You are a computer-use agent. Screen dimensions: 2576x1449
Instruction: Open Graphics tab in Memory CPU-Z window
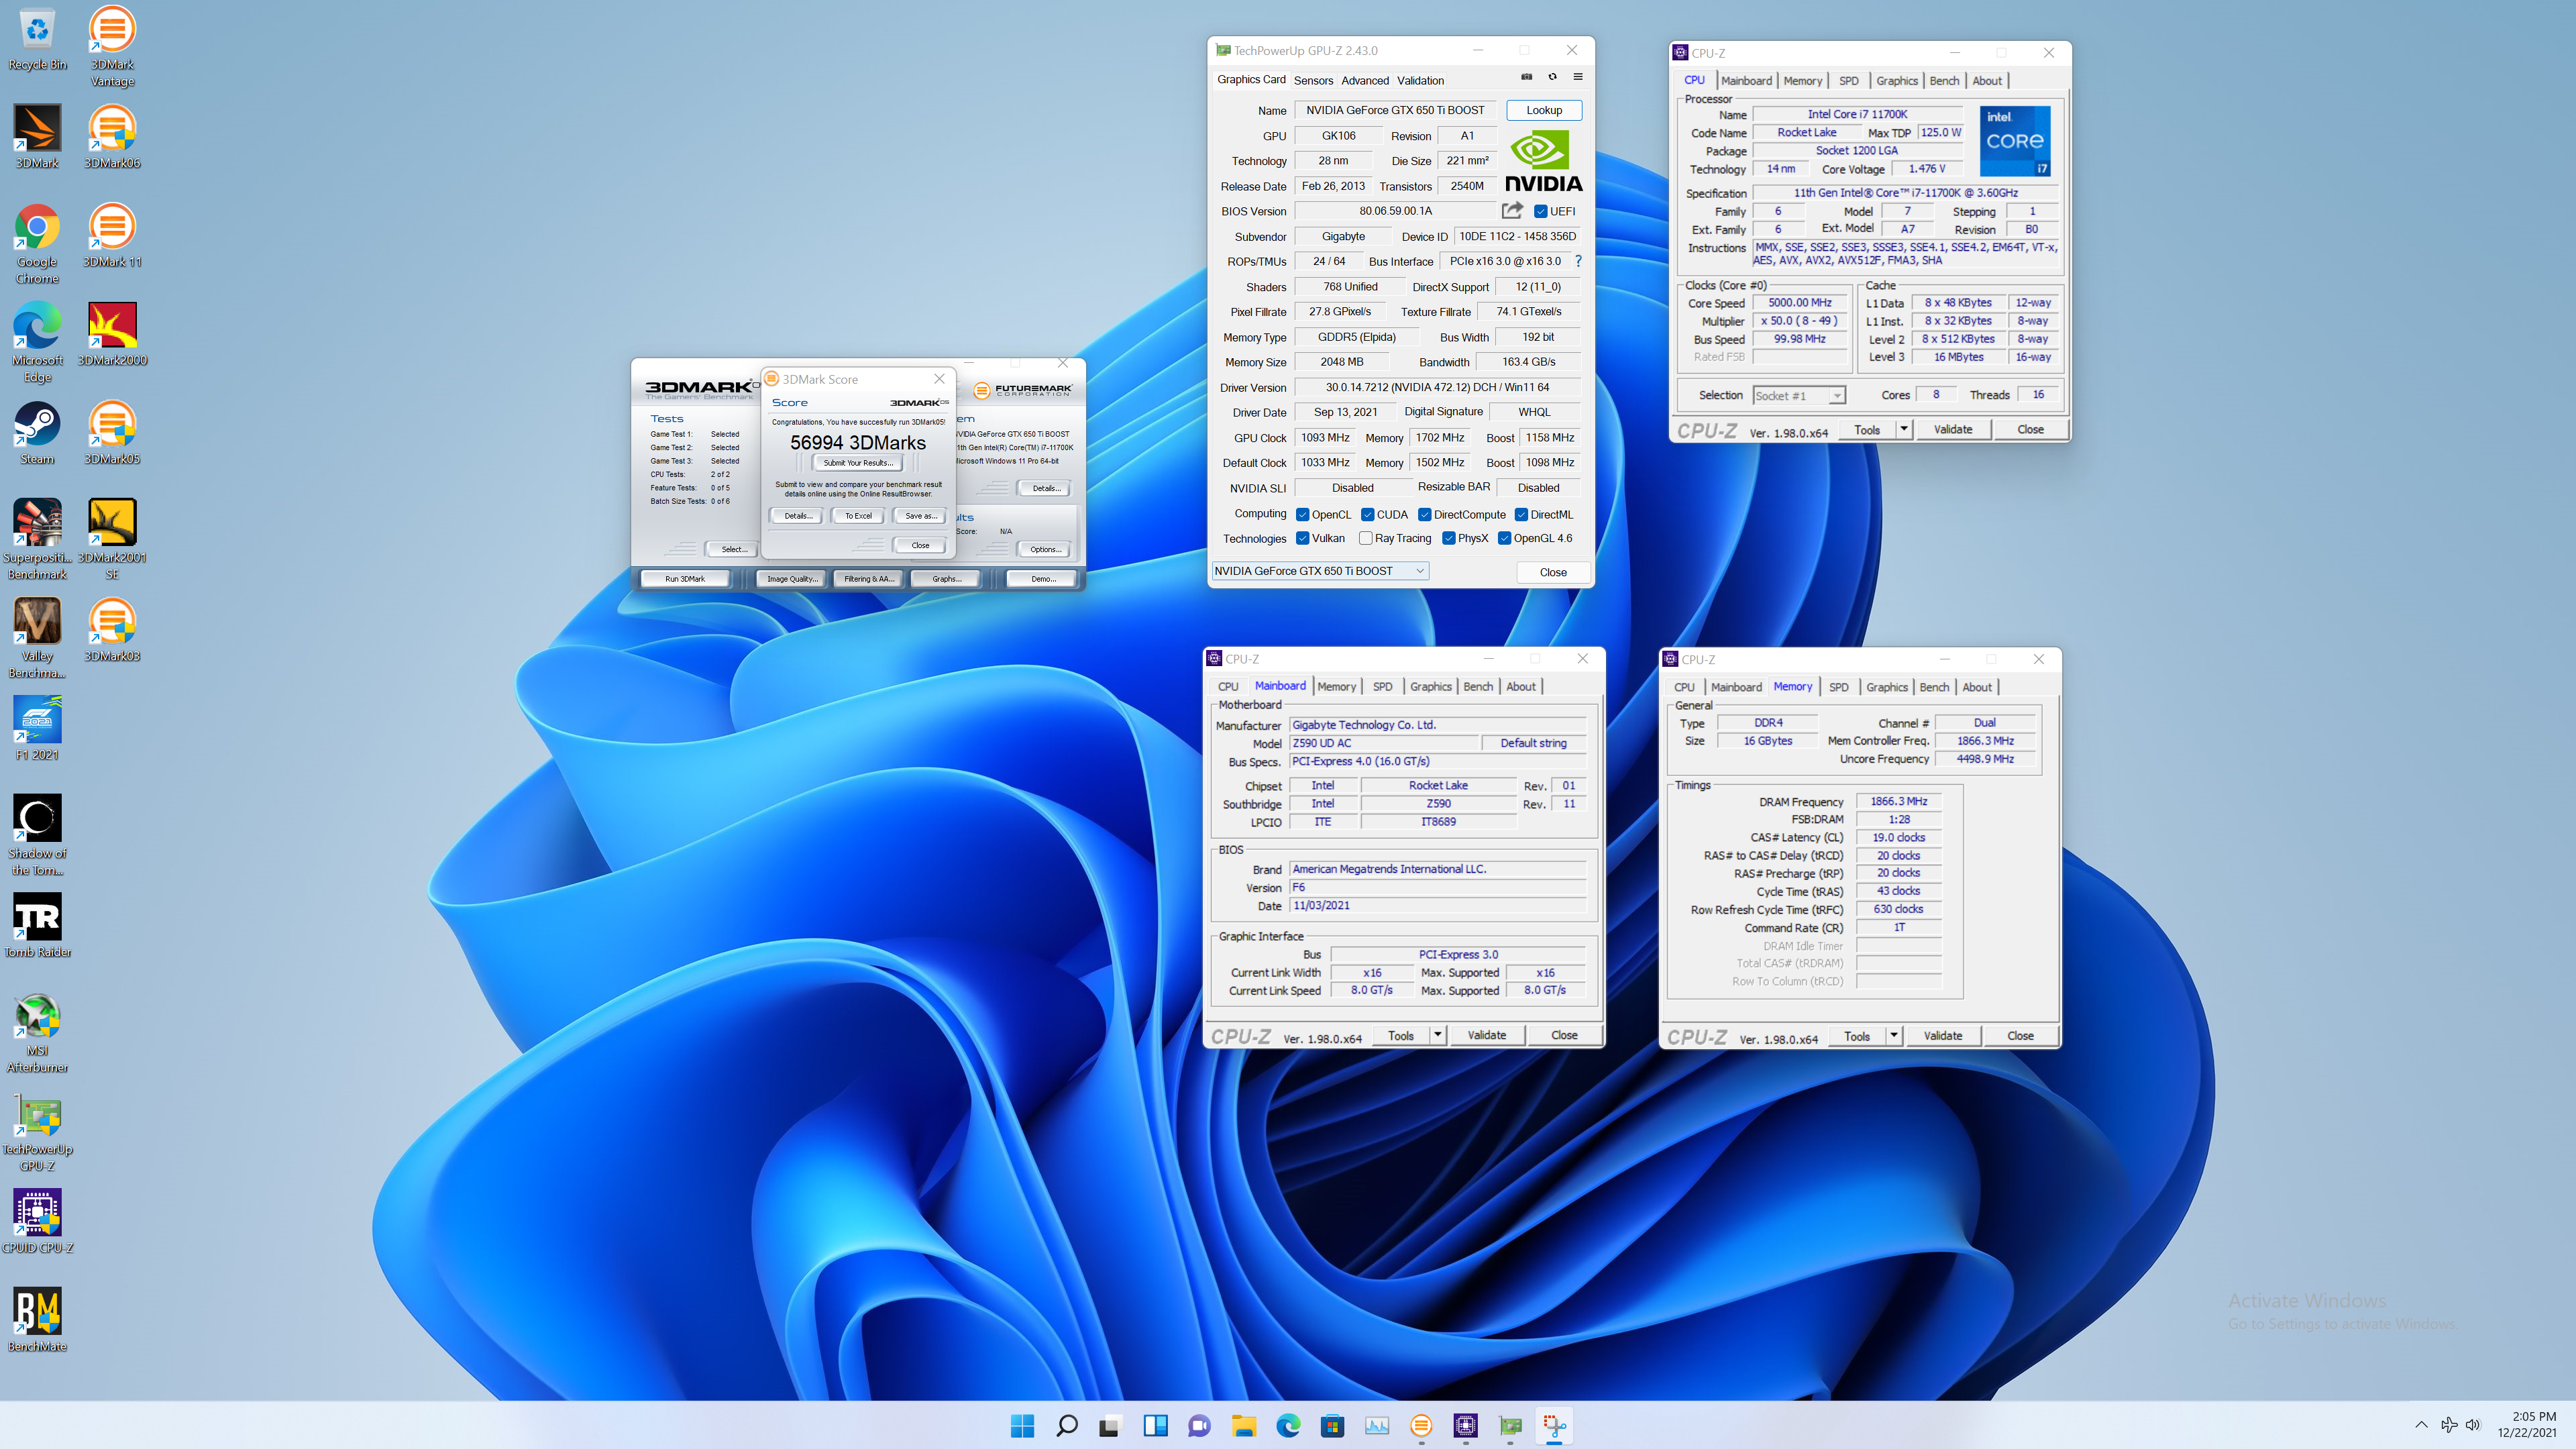(1886, 687)
